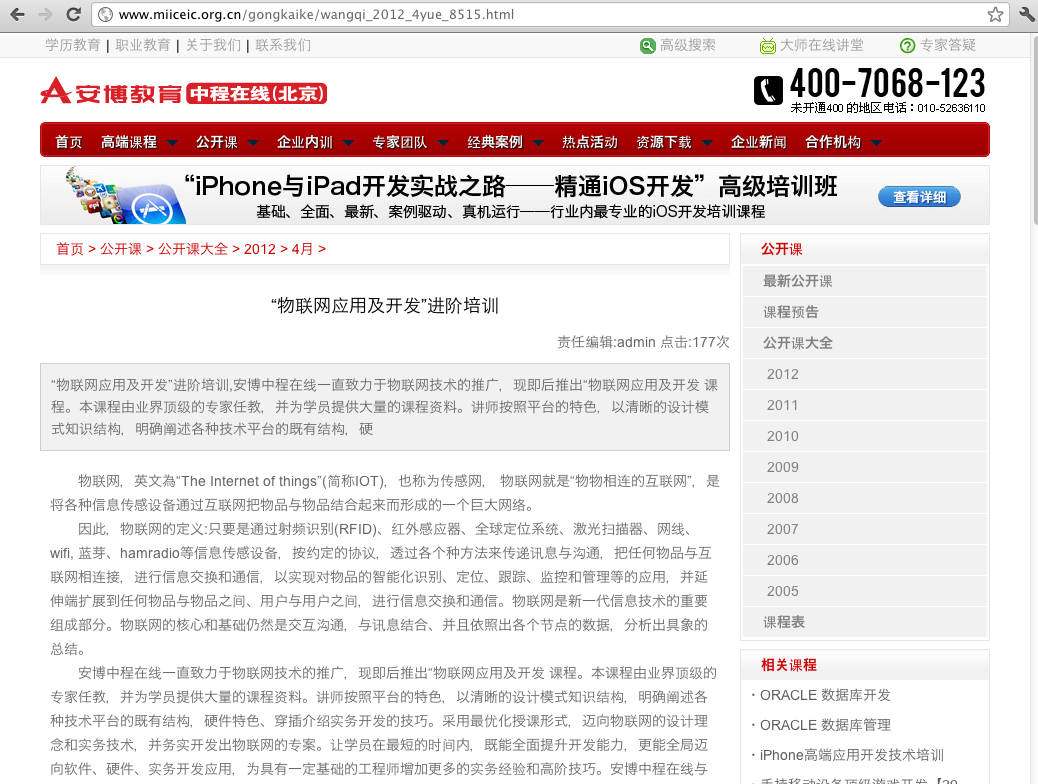Open 企业内训 menu item
The height and width of the screenshot is (784, 1038).
click(x=305, y=142)
